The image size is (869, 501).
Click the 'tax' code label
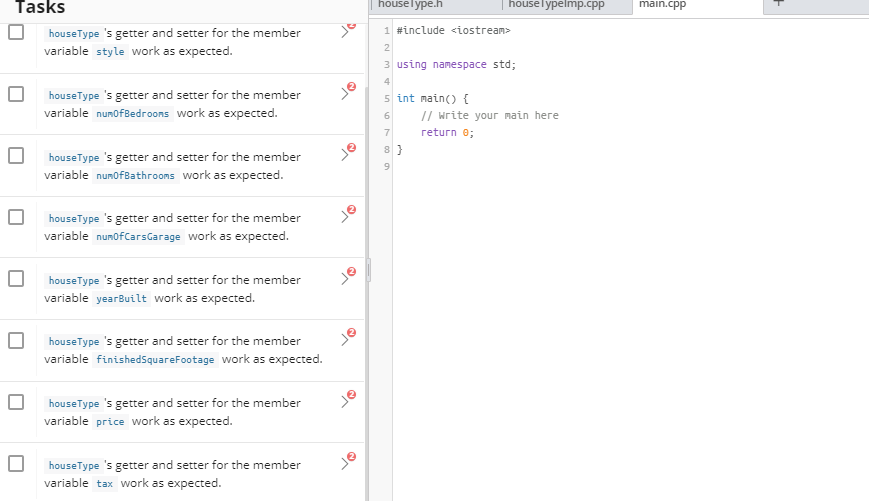click(x=105, y=484)
